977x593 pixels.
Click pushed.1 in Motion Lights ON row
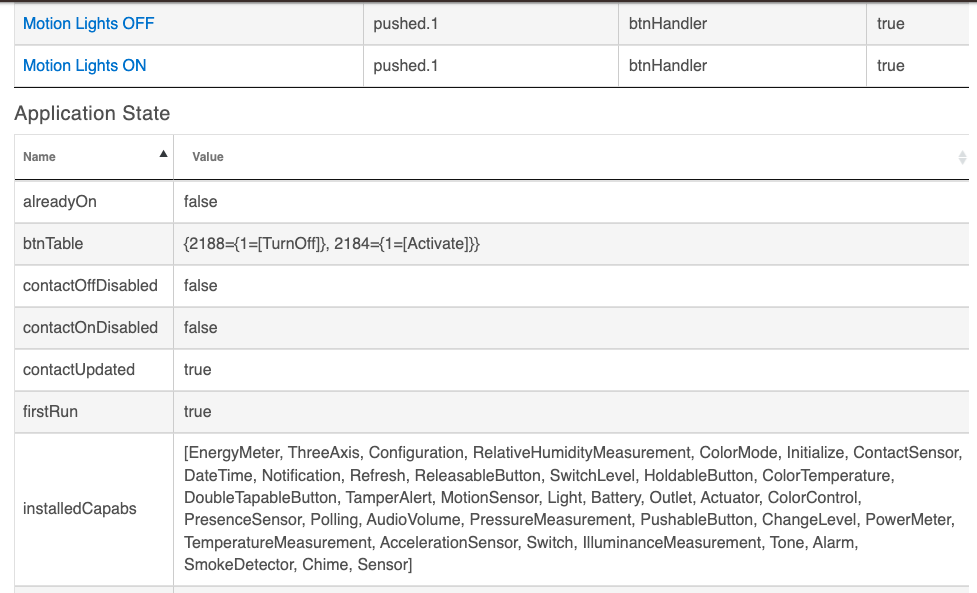coord(406,65)
